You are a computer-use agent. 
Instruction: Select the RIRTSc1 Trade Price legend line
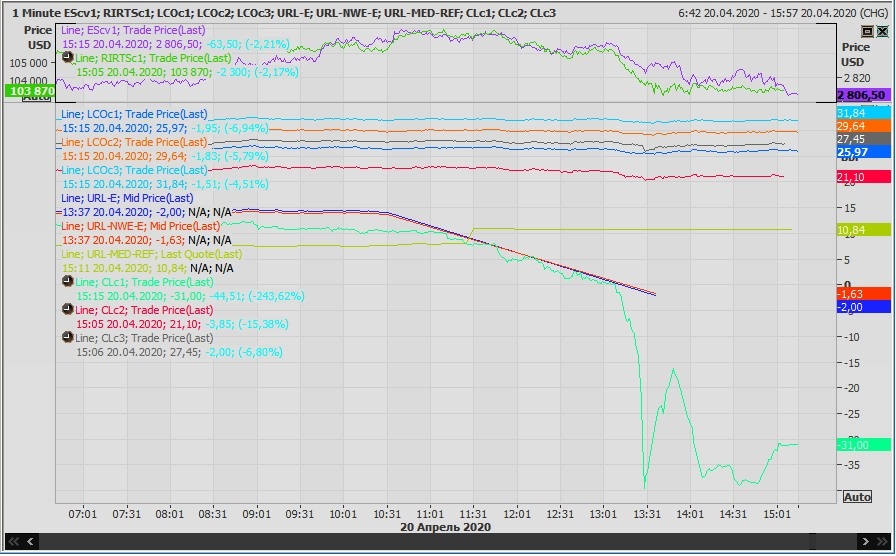point(153,58)
